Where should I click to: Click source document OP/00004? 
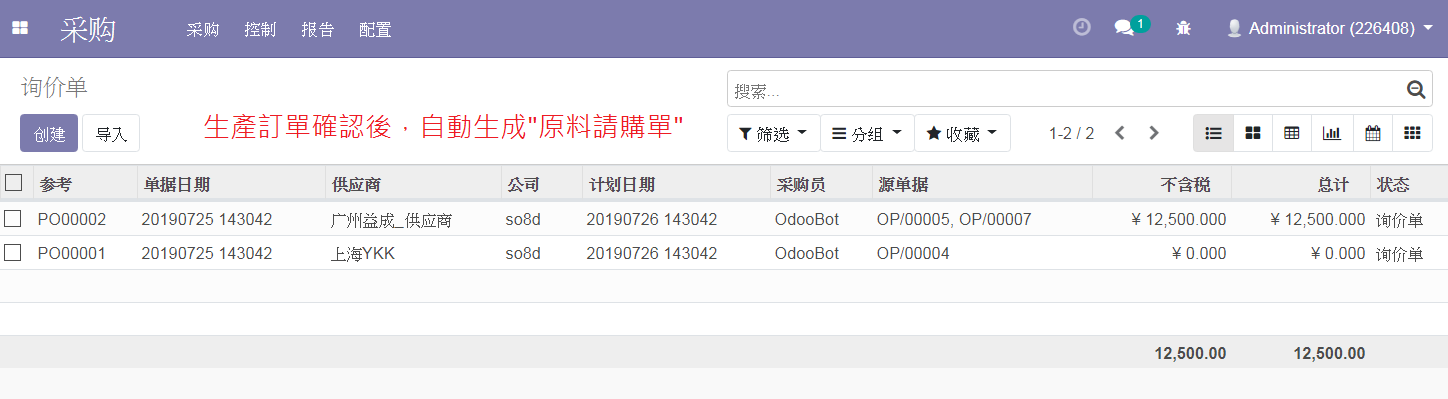(x=913, y=253)
